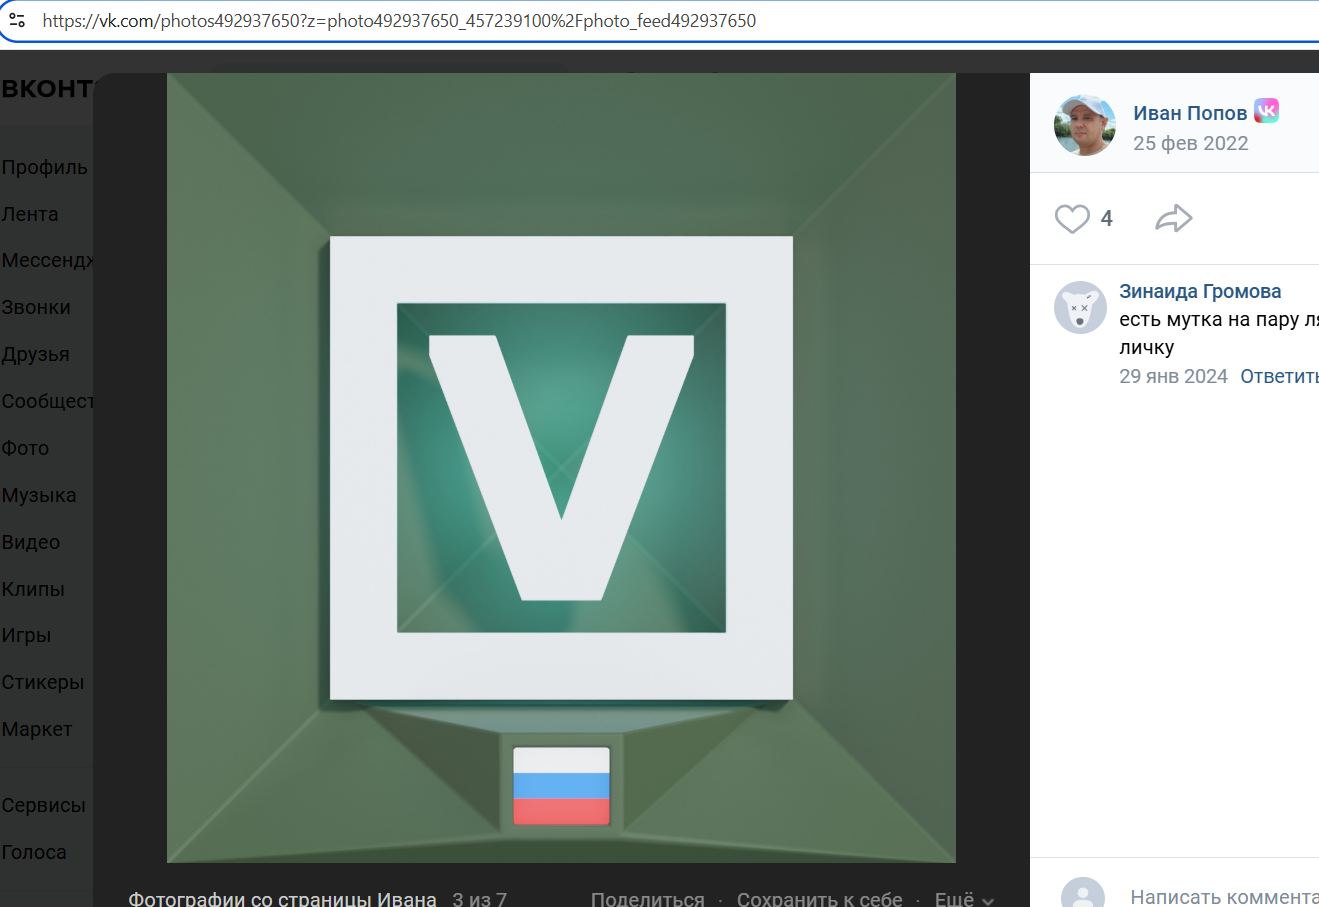Image resolution: width=1319 pixels, height=907 pixels.
Task: Share the photo via the arrow icon
Action: [x=1173, y=219]
